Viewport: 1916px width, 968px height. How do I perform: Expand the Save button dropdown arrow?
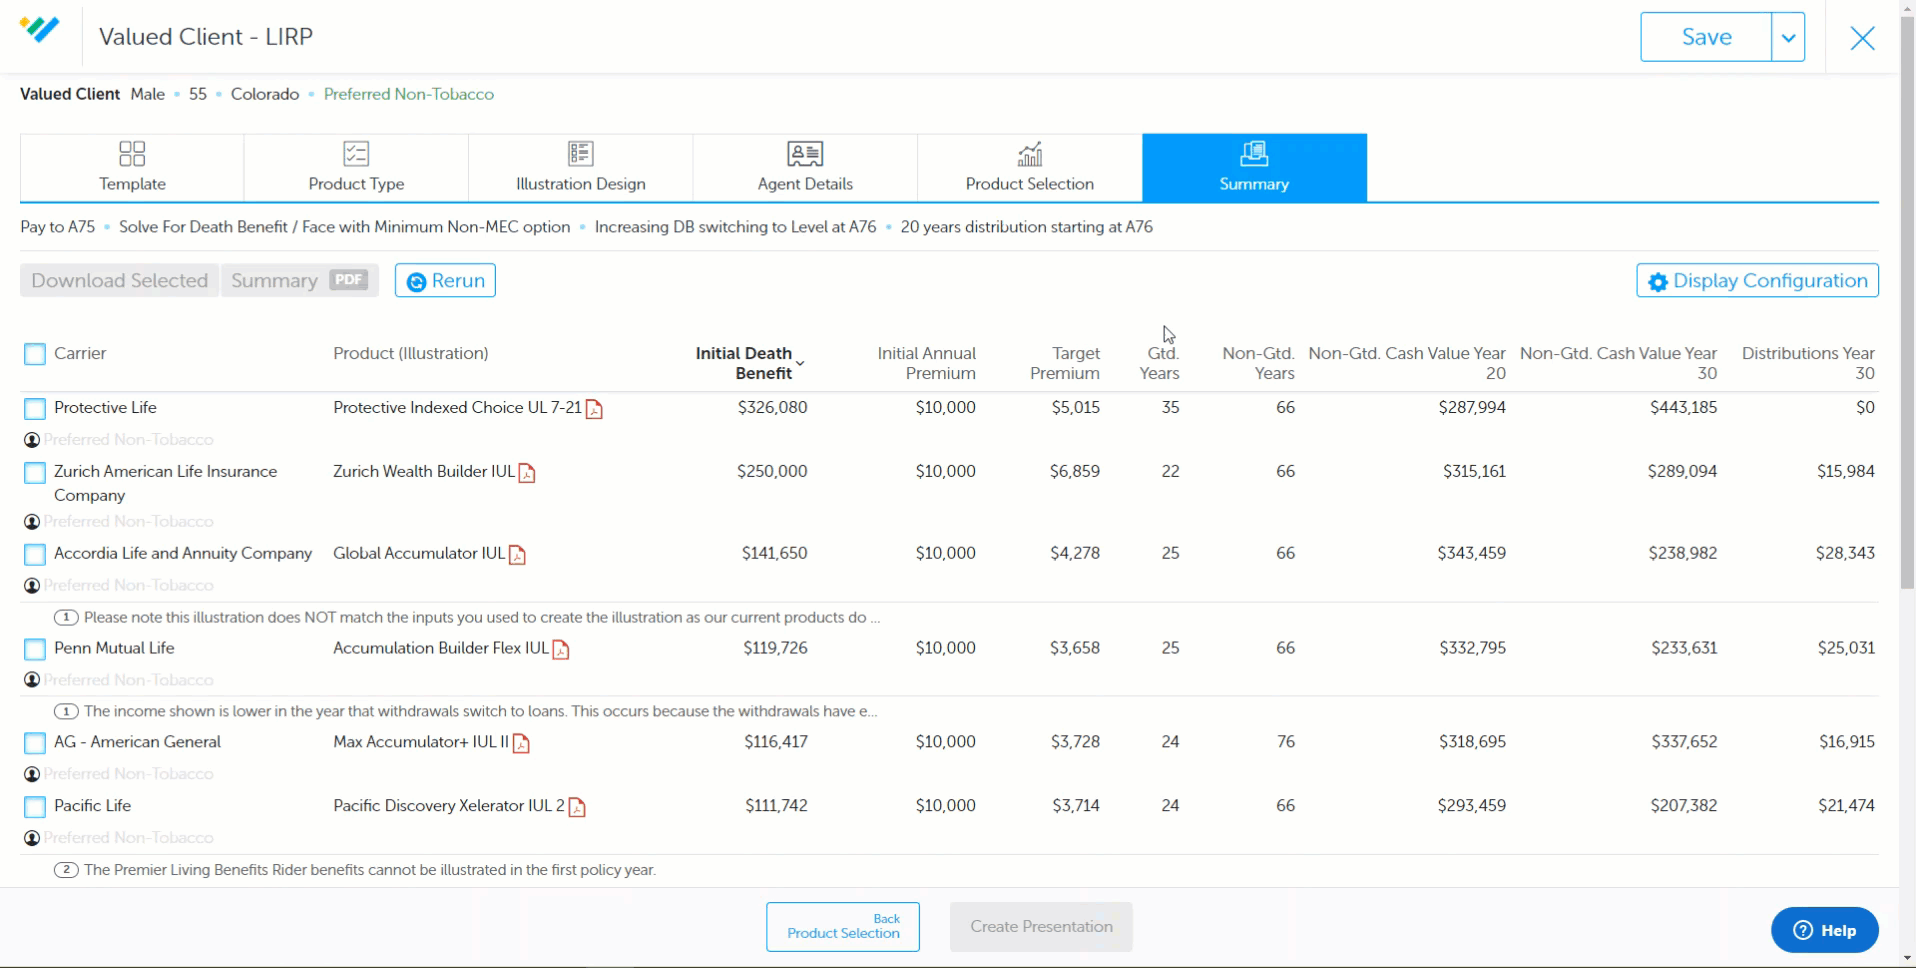[x=1788, y=38]
